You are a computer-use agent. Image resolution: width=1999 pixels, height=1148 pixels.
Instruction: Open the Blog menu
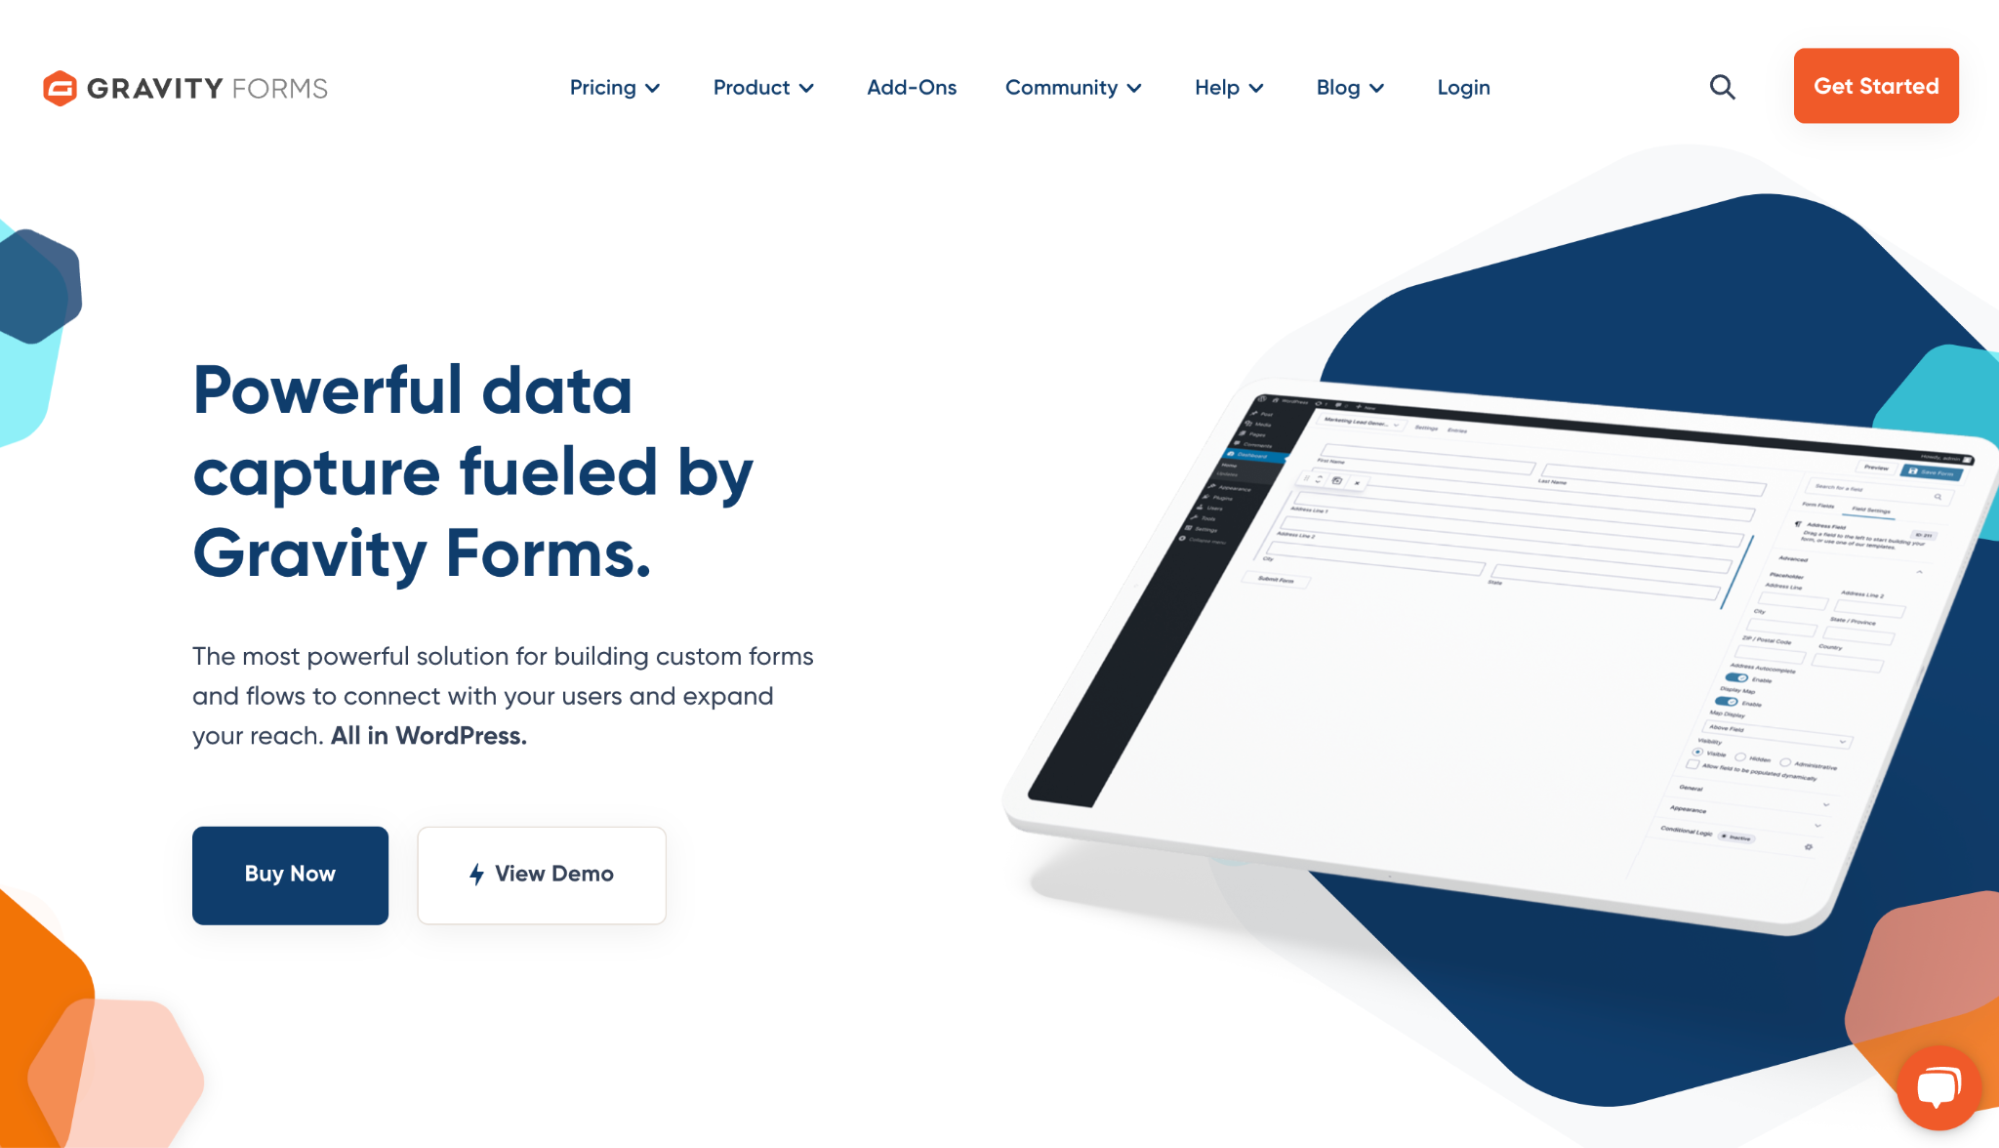pyautogui.click(x=1348, y=87)
